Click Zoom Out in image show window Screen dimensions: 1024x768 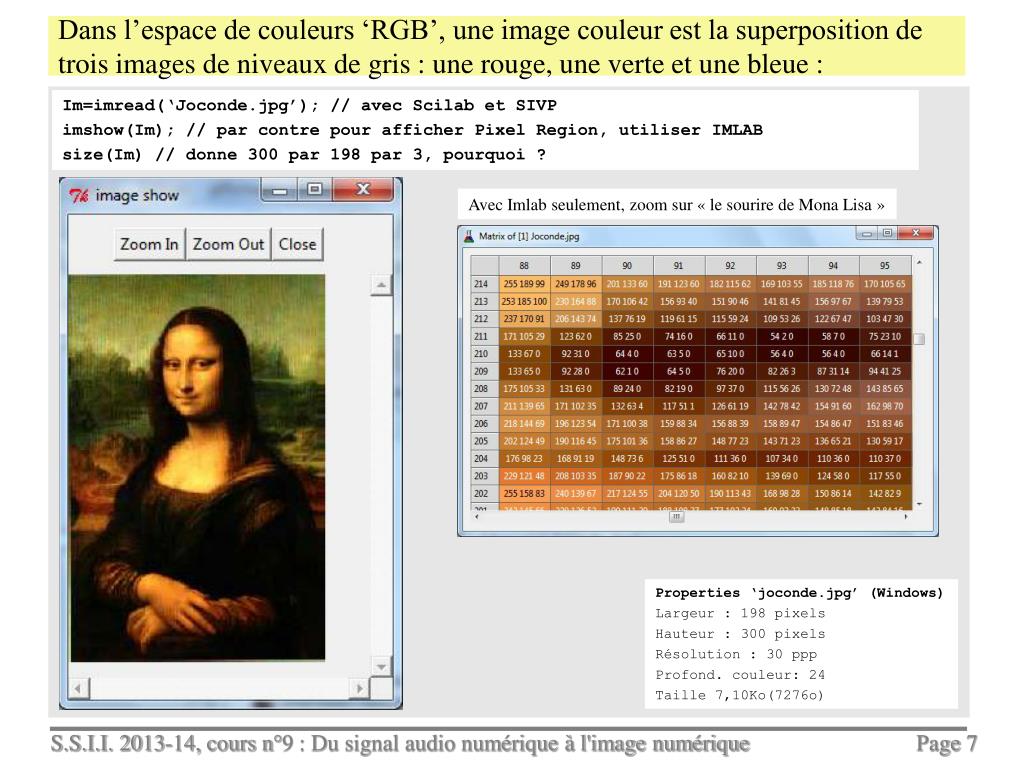pos(228,244)
